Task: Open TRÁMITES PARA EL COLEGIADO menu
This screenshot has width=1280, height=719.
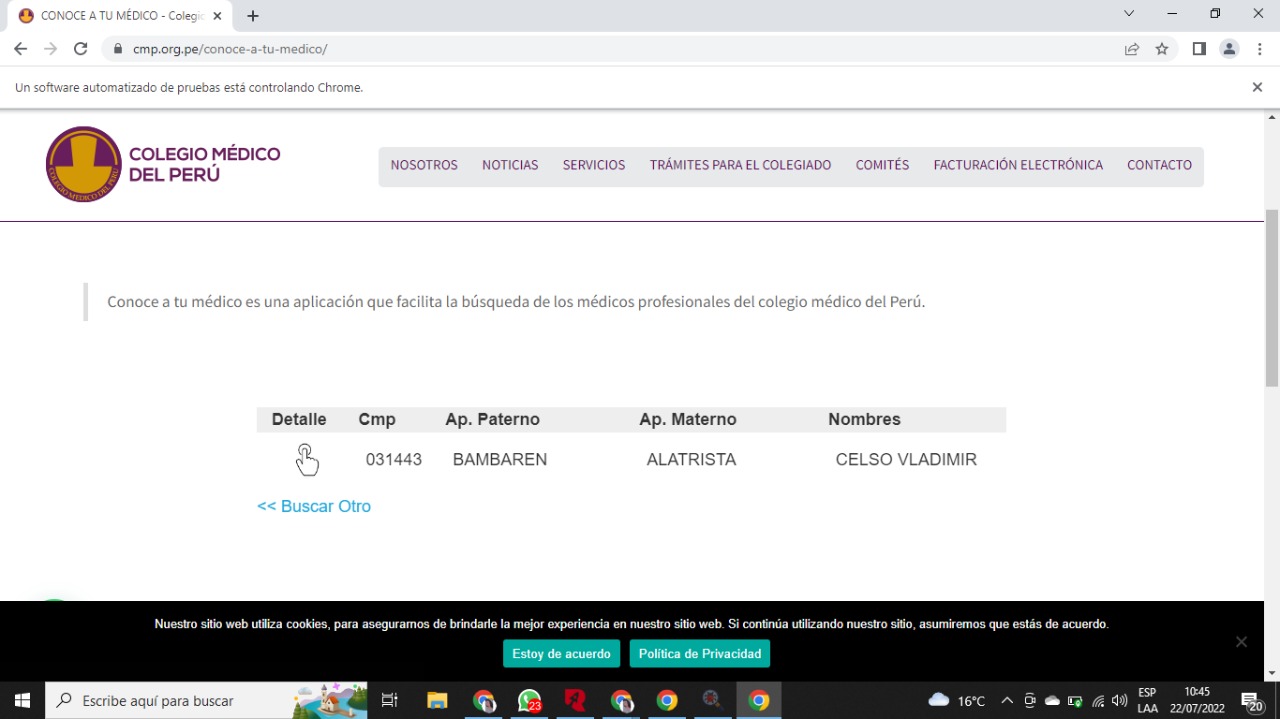Action: (x=740, y=165)
